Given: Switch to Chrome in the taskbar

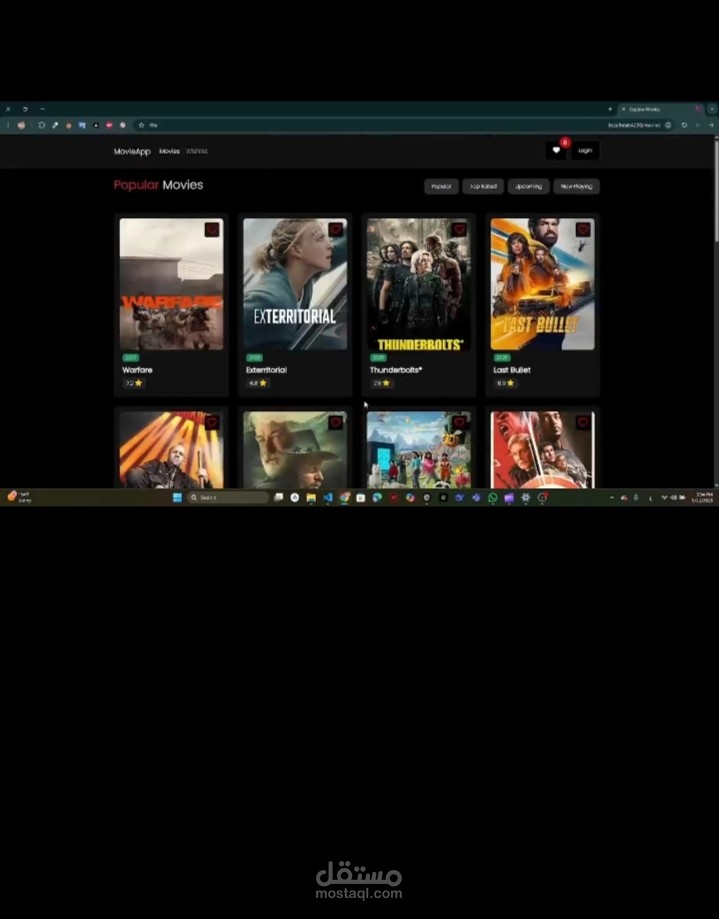Looking at the screenshot, I should click(x=345, y=498).
